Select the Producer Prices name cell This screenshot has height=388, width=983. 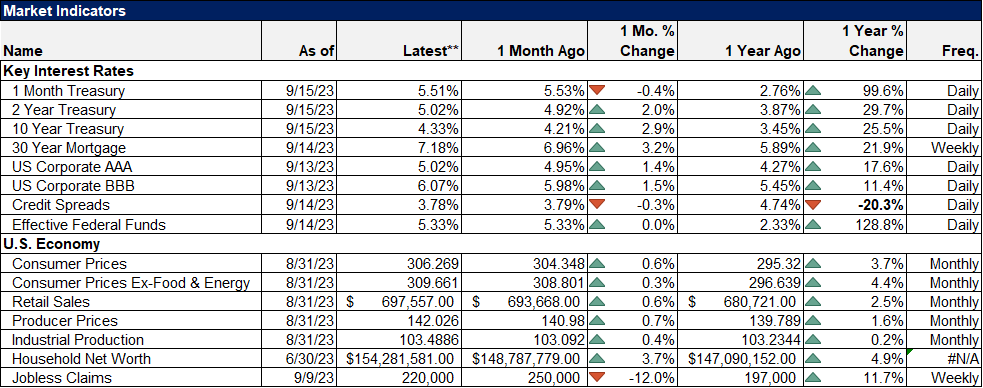pyautogui.click(x=130, y=321)
